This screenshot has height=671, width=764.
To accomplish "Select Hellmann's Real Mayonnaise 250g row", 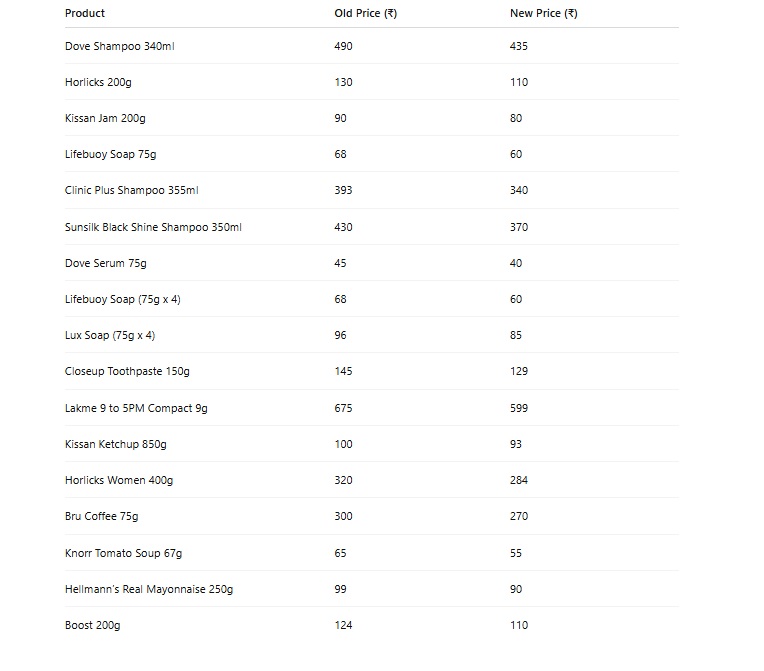I will 149,589.
